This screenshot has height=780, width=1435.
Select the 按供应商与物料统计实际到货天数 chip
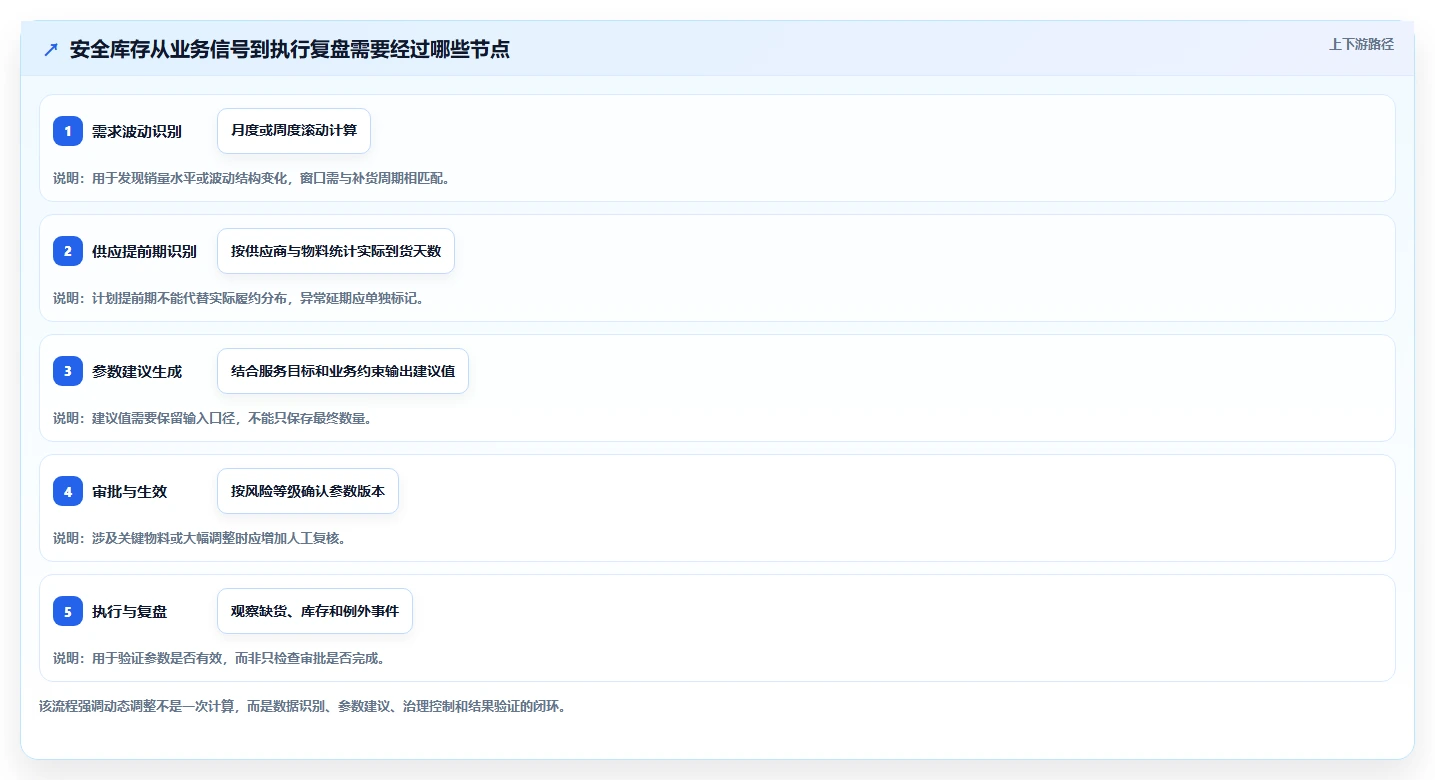click(336, 251)
